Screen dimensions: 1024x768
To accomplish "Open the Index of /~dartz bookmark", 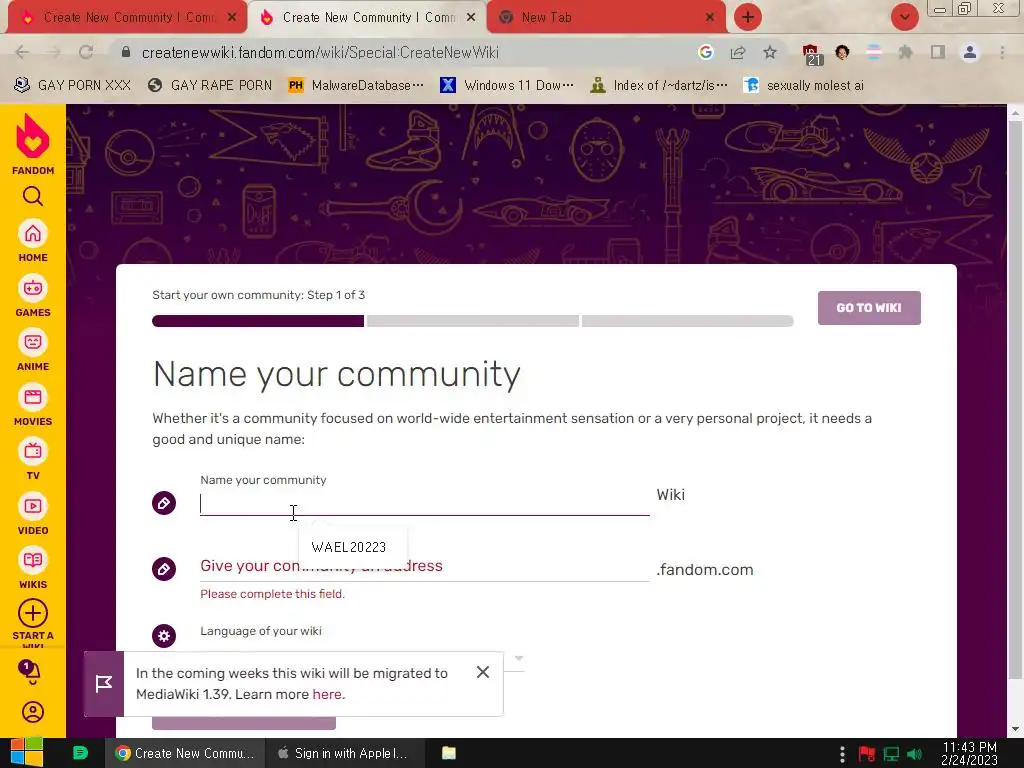I will coord(658,85).
